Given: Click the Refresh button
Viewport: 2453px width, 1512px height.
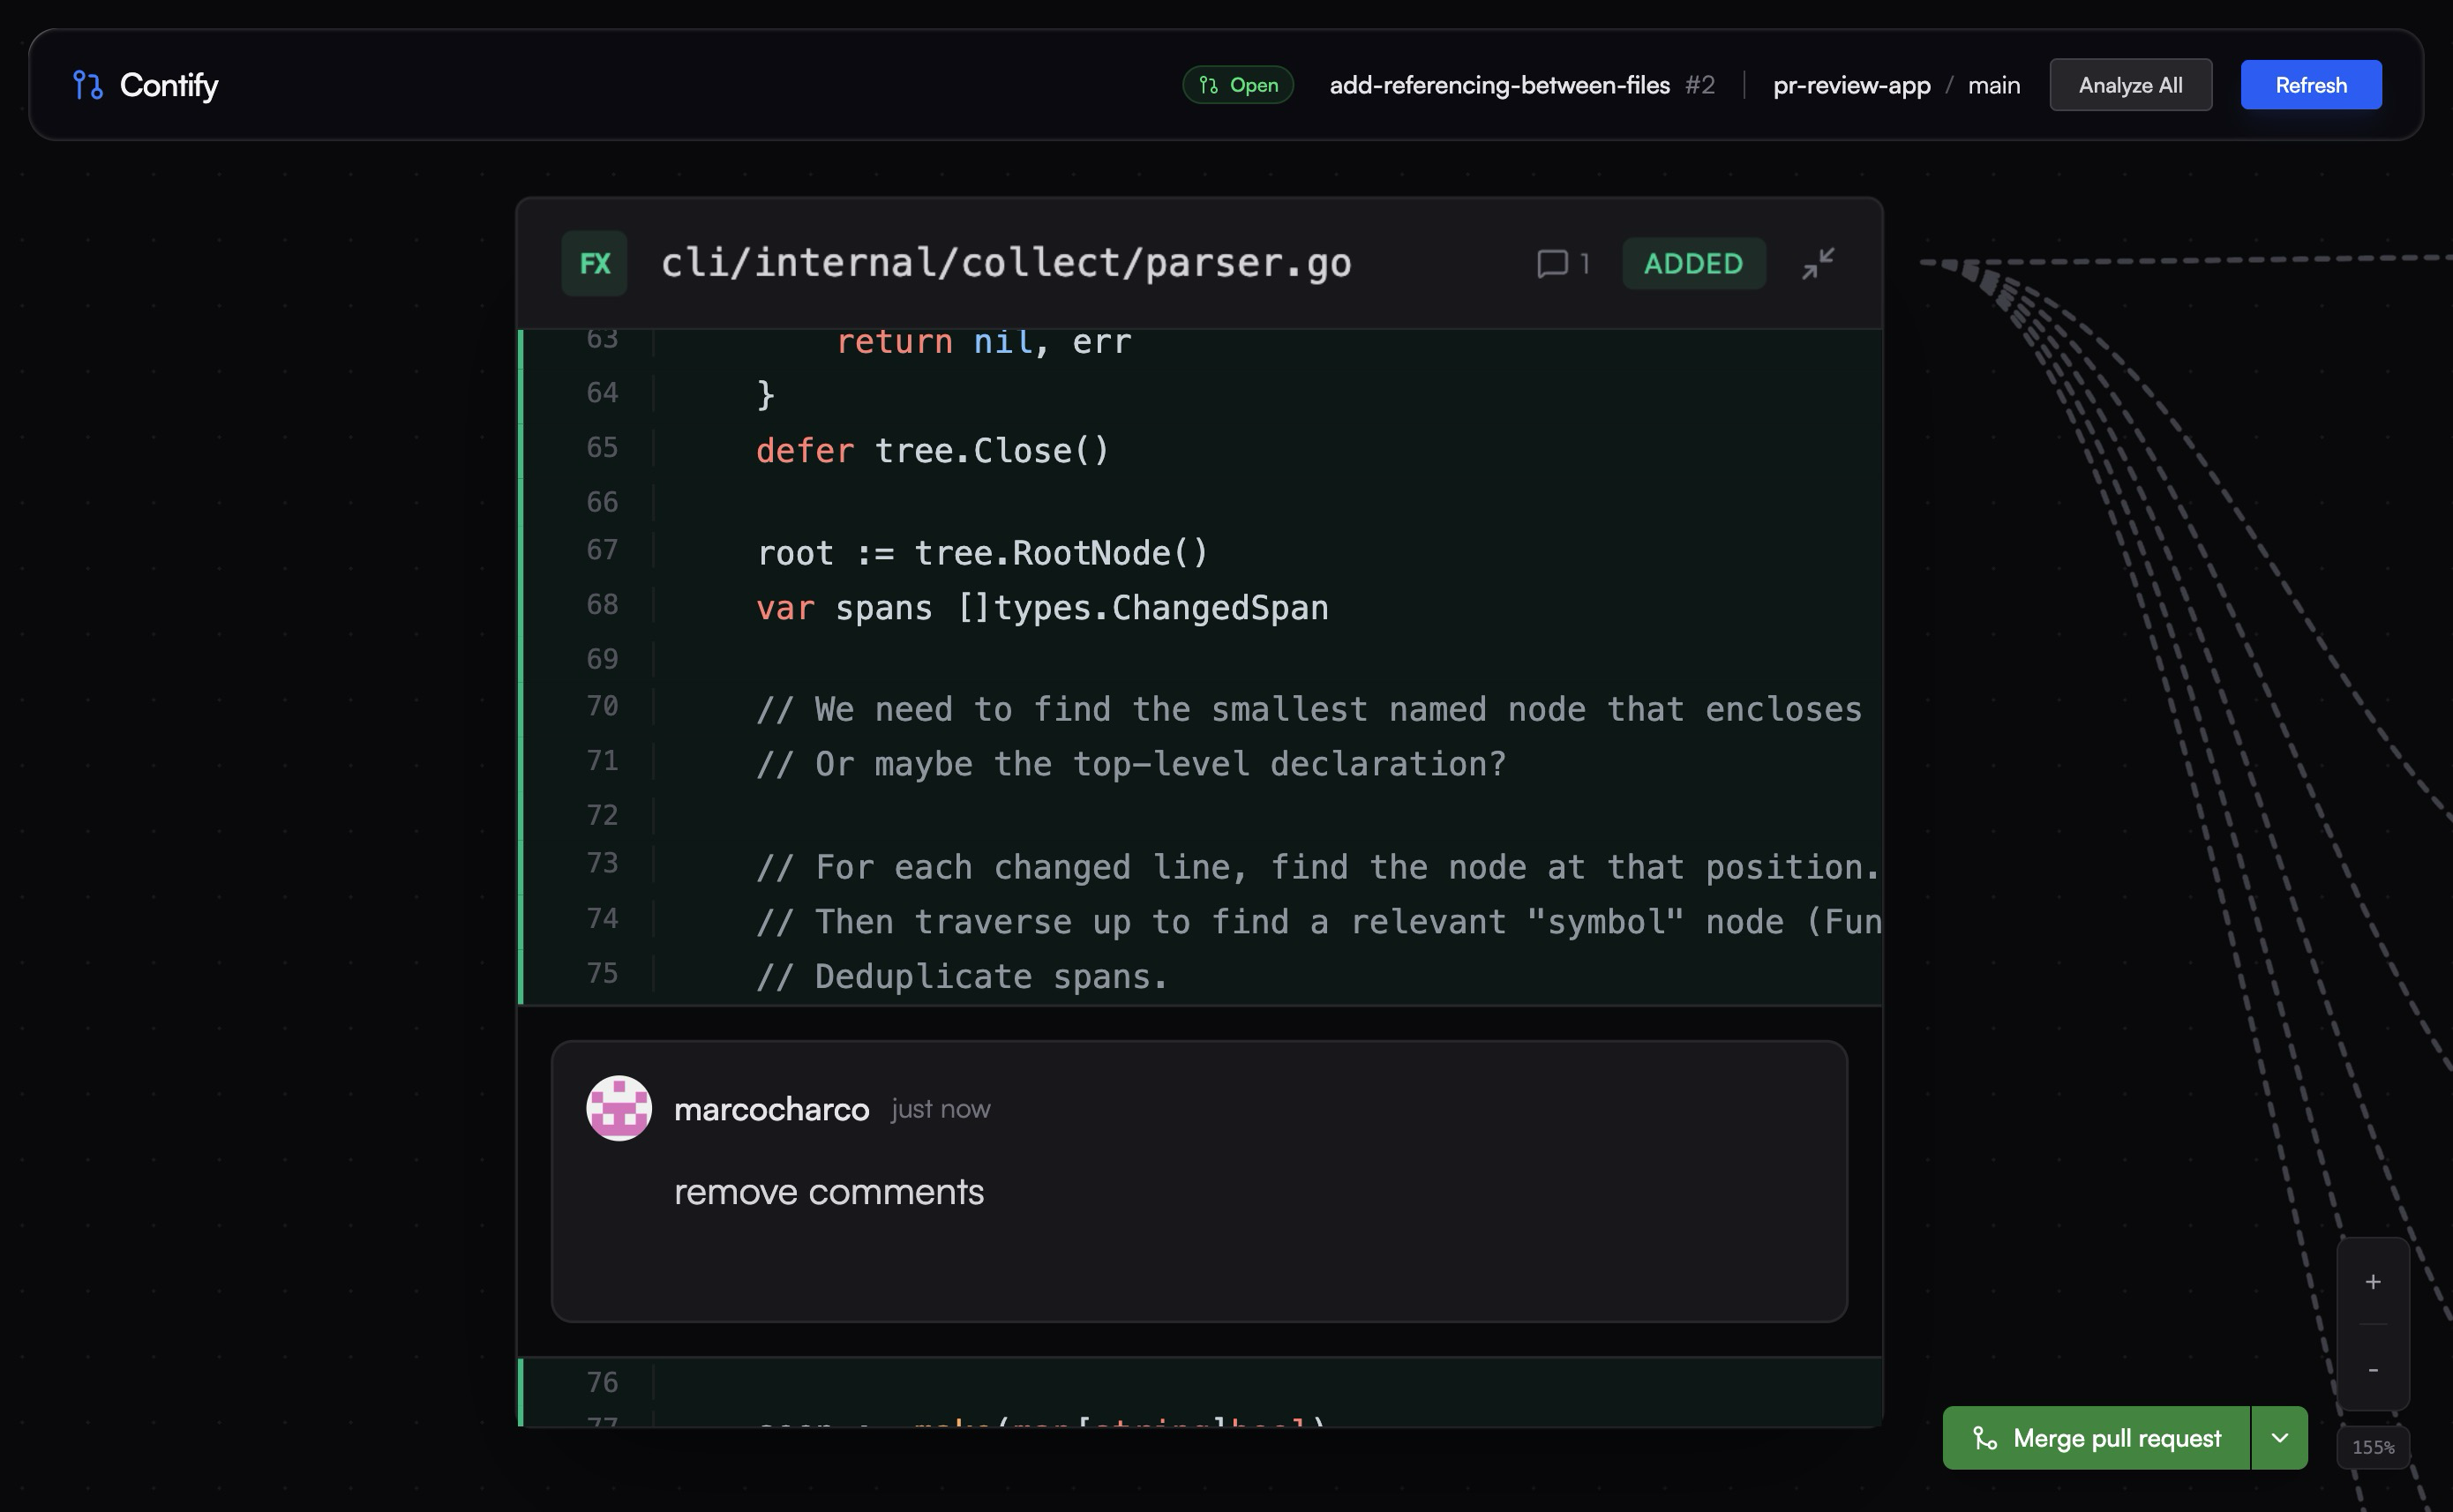Looking at the screenshot, I should coord(2310,85).
